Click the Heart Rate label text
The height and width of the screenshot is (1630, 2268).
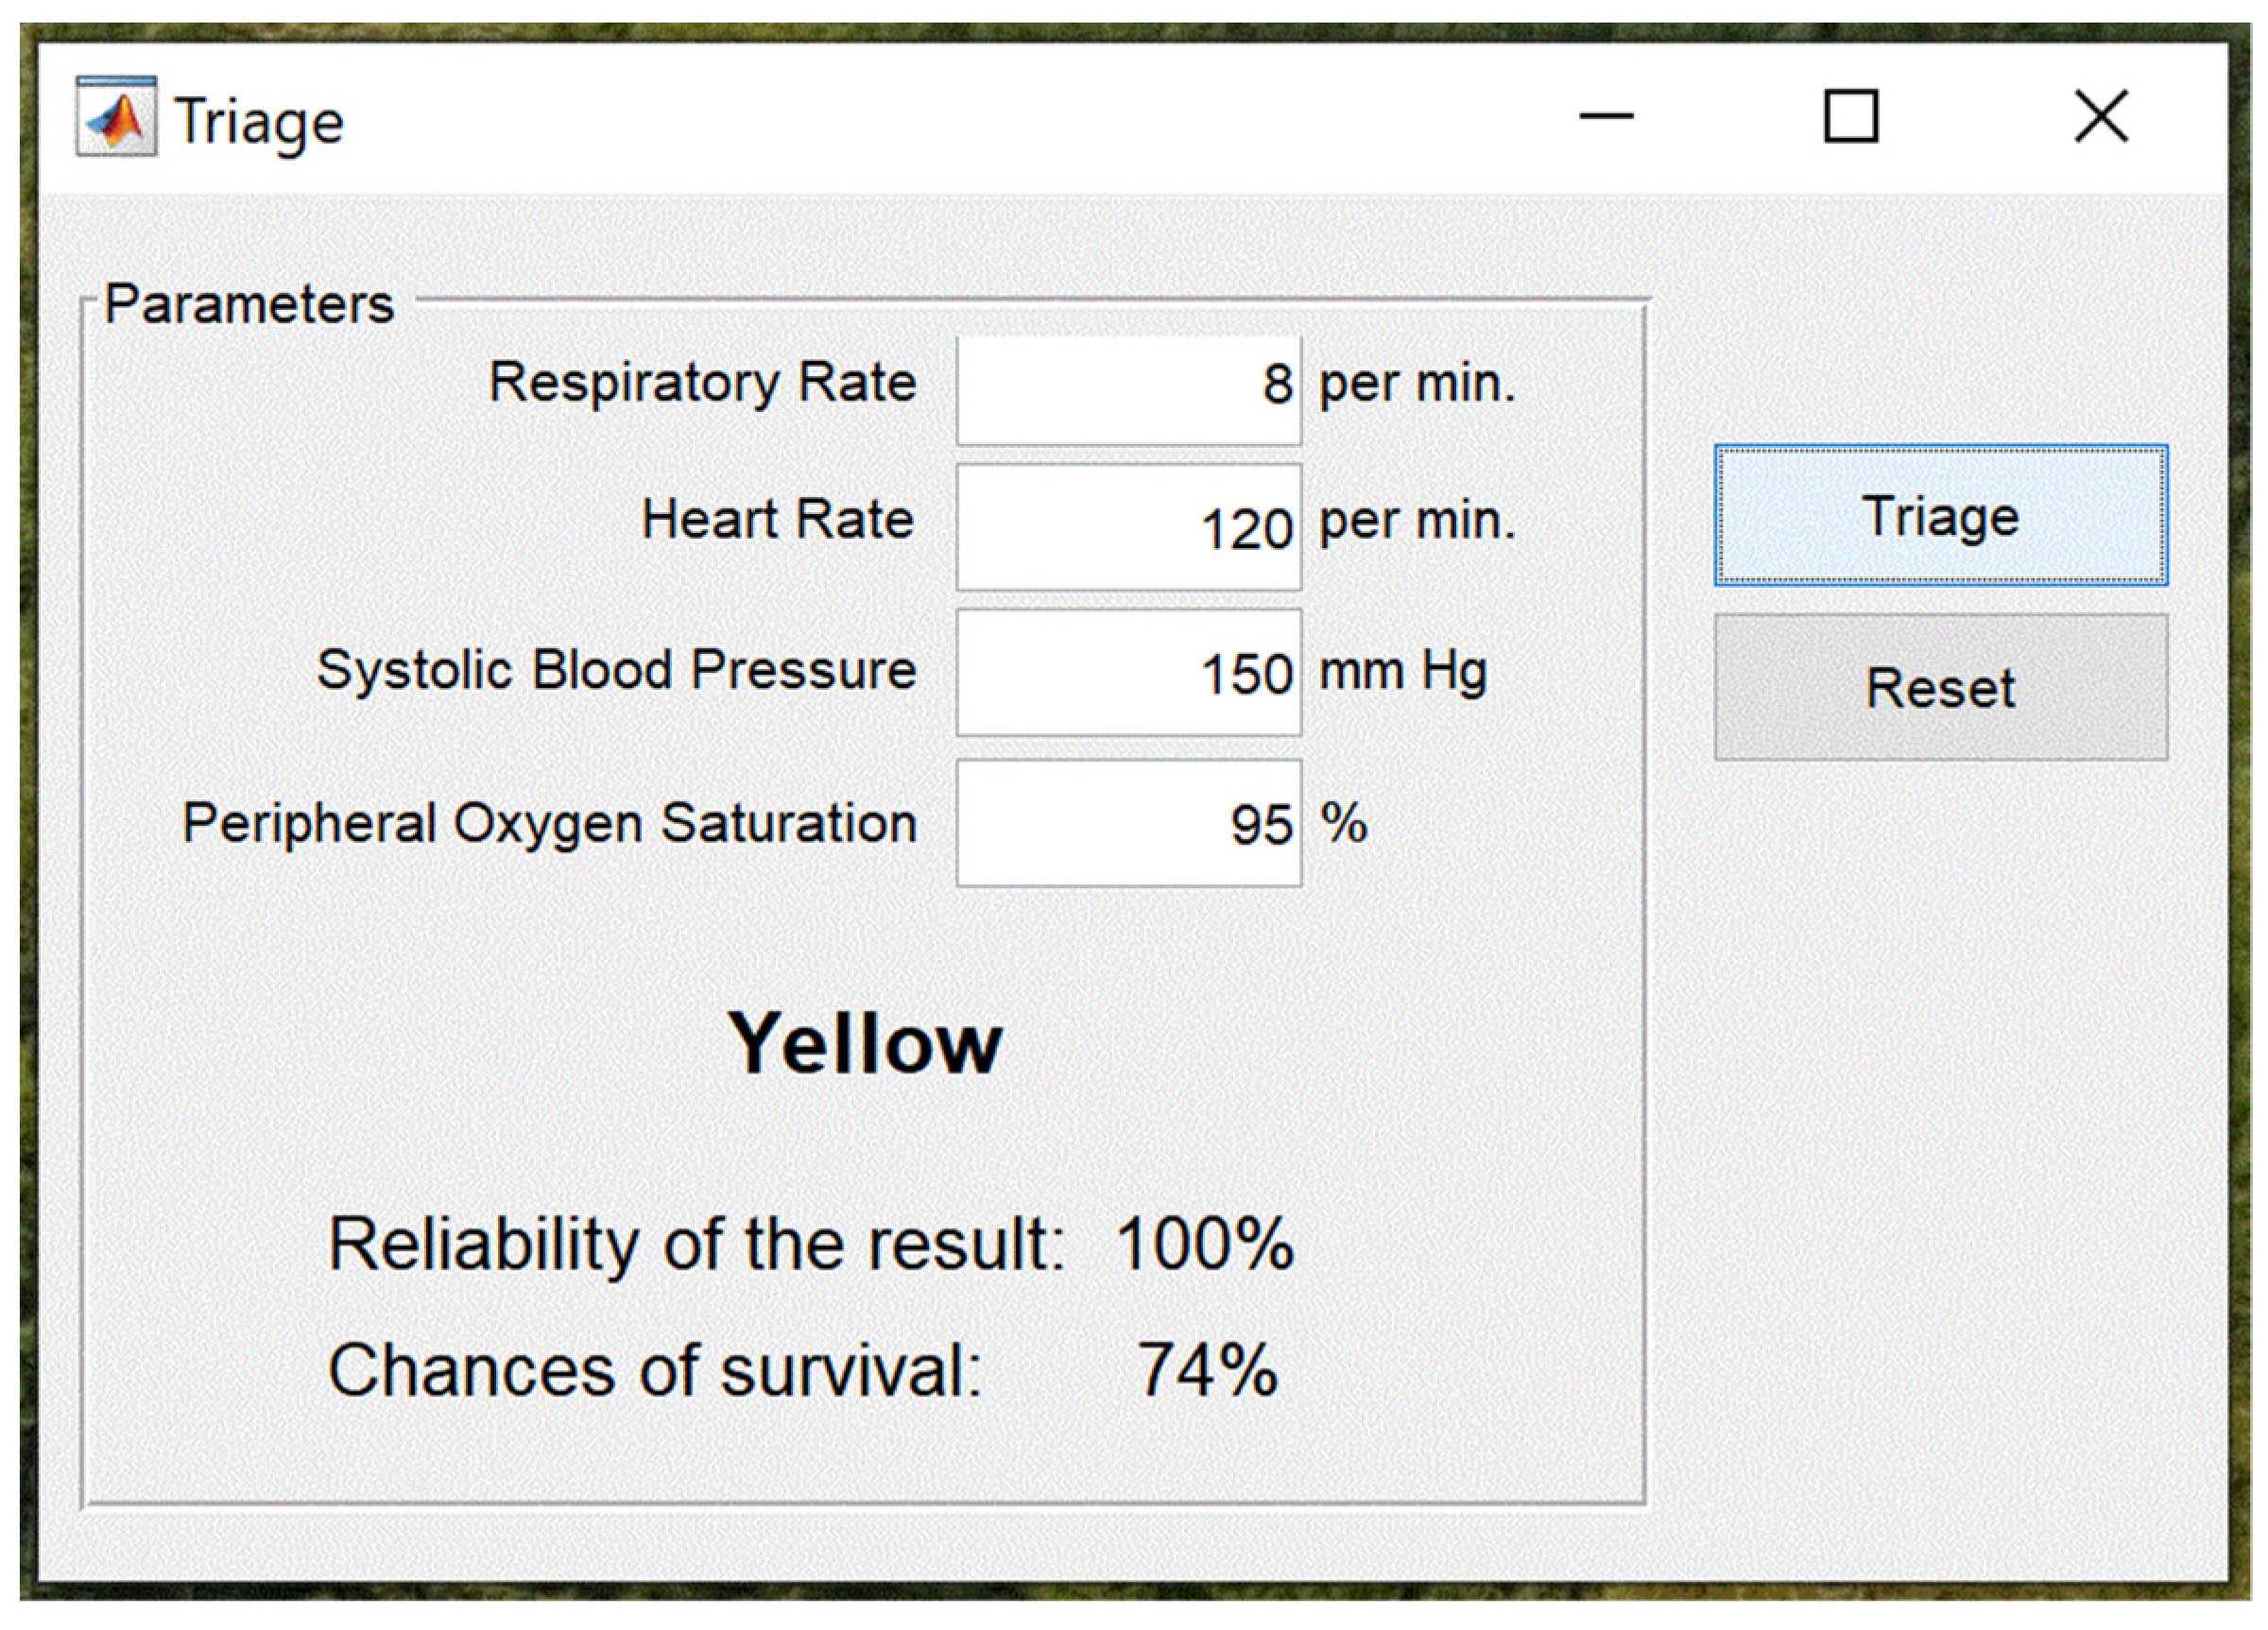point(777,520)
